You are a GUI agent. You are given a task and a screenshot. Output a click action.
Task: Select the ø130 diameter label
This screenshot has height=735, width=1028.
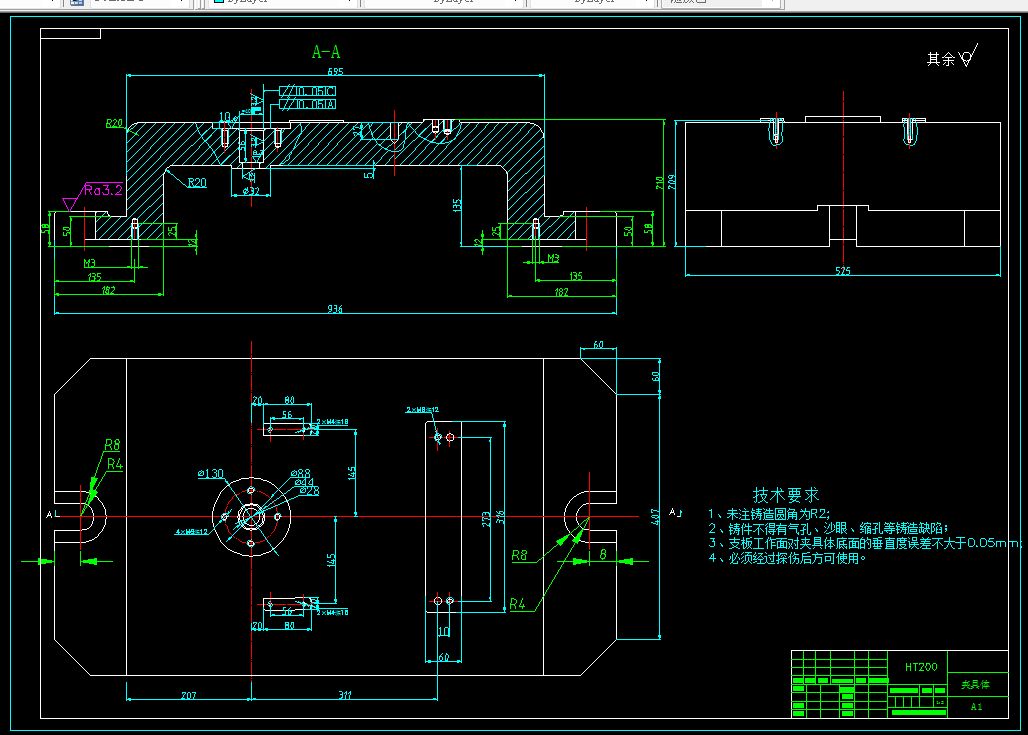[210, 473]
